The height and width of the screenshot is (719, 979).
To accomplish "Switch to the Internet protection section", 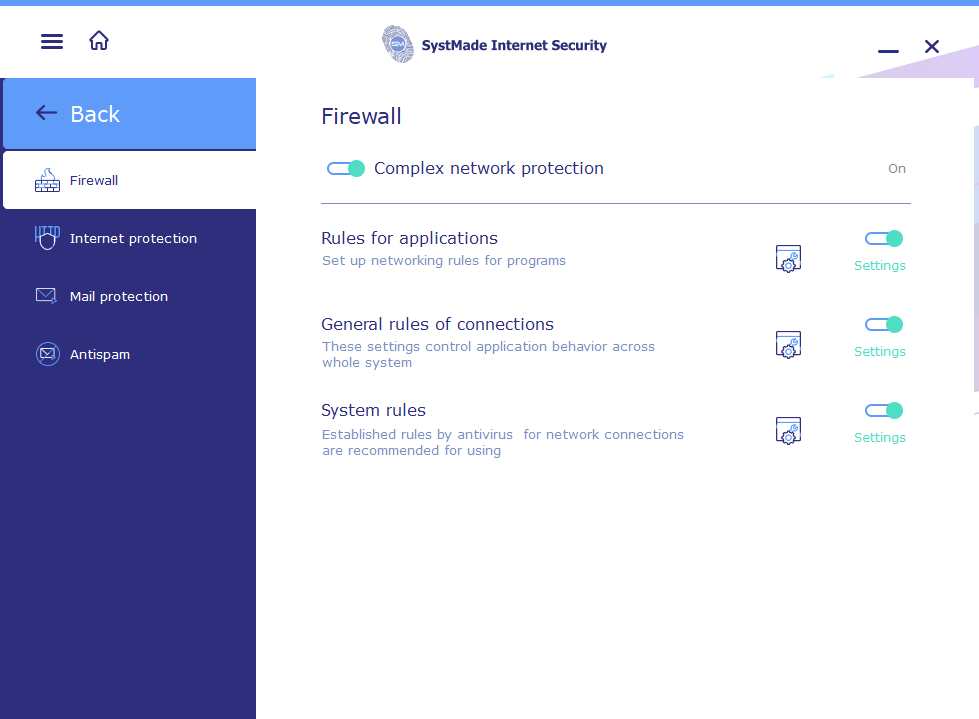I will click(133, 238).
